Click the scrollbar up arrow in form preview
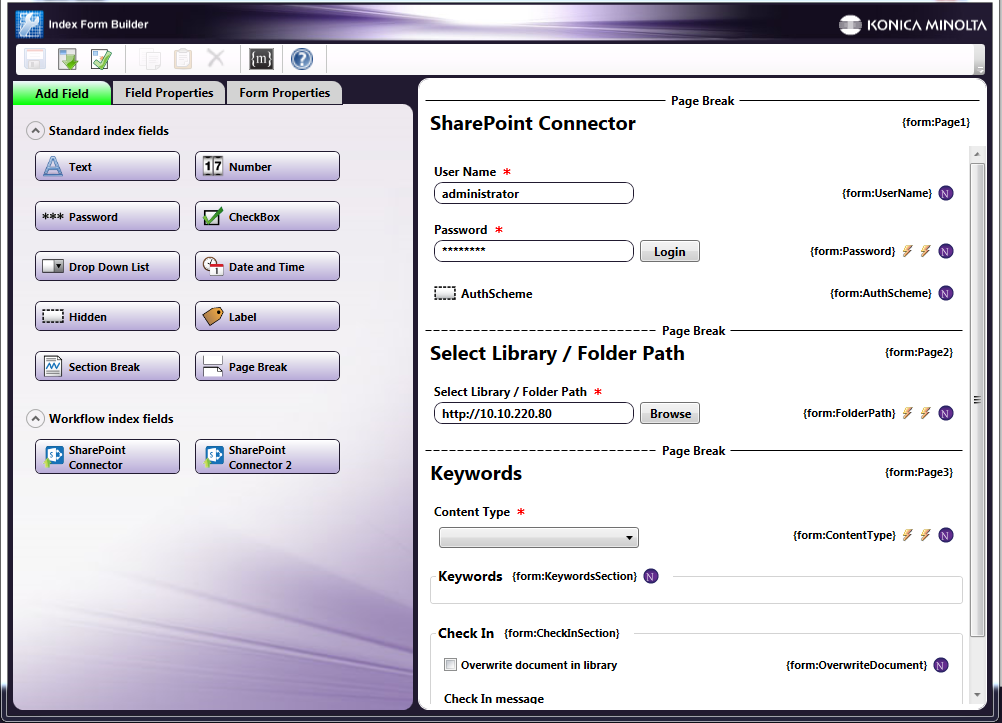 (x=977, y=154)
